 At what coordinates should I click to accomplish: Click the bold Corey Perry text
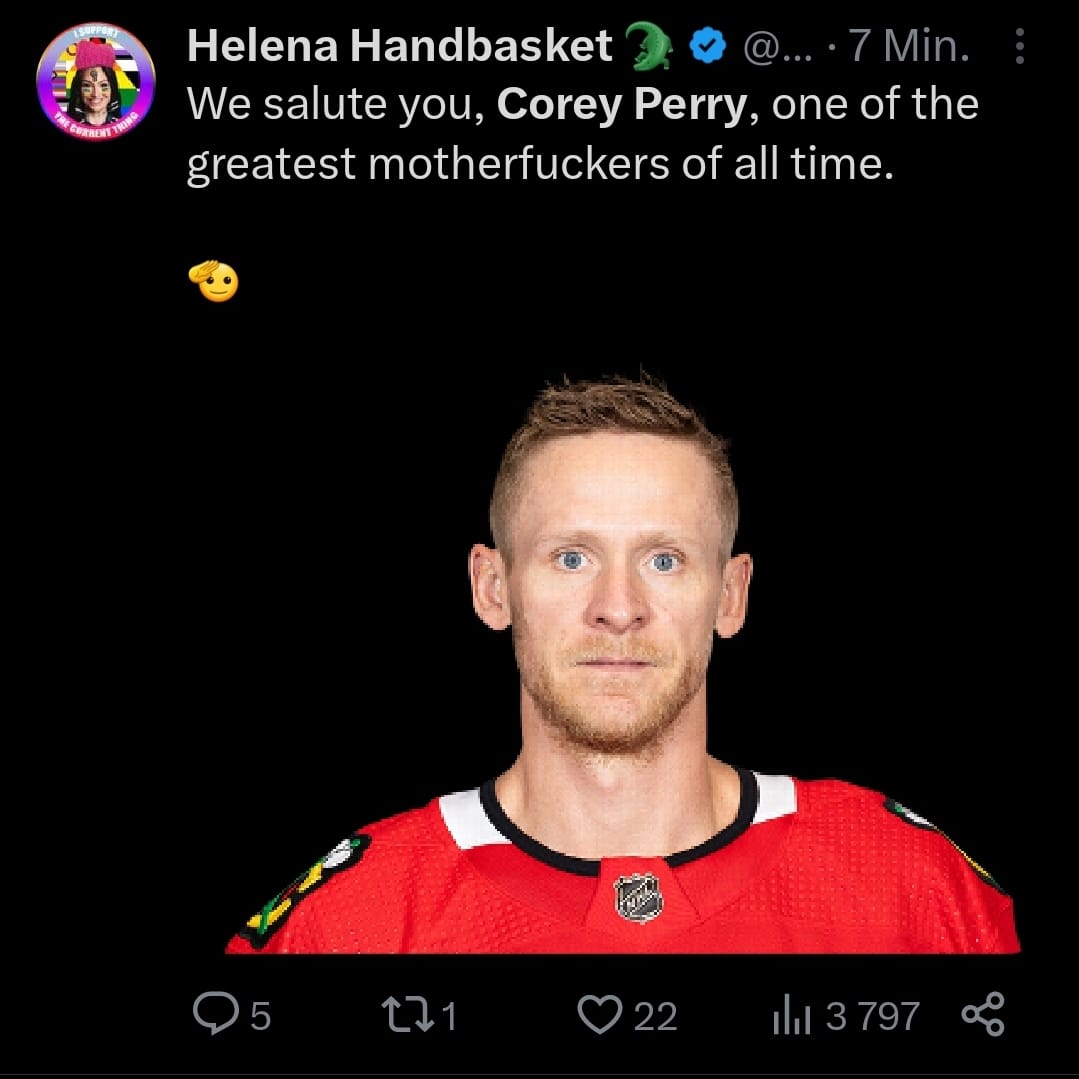pos(622,104)
